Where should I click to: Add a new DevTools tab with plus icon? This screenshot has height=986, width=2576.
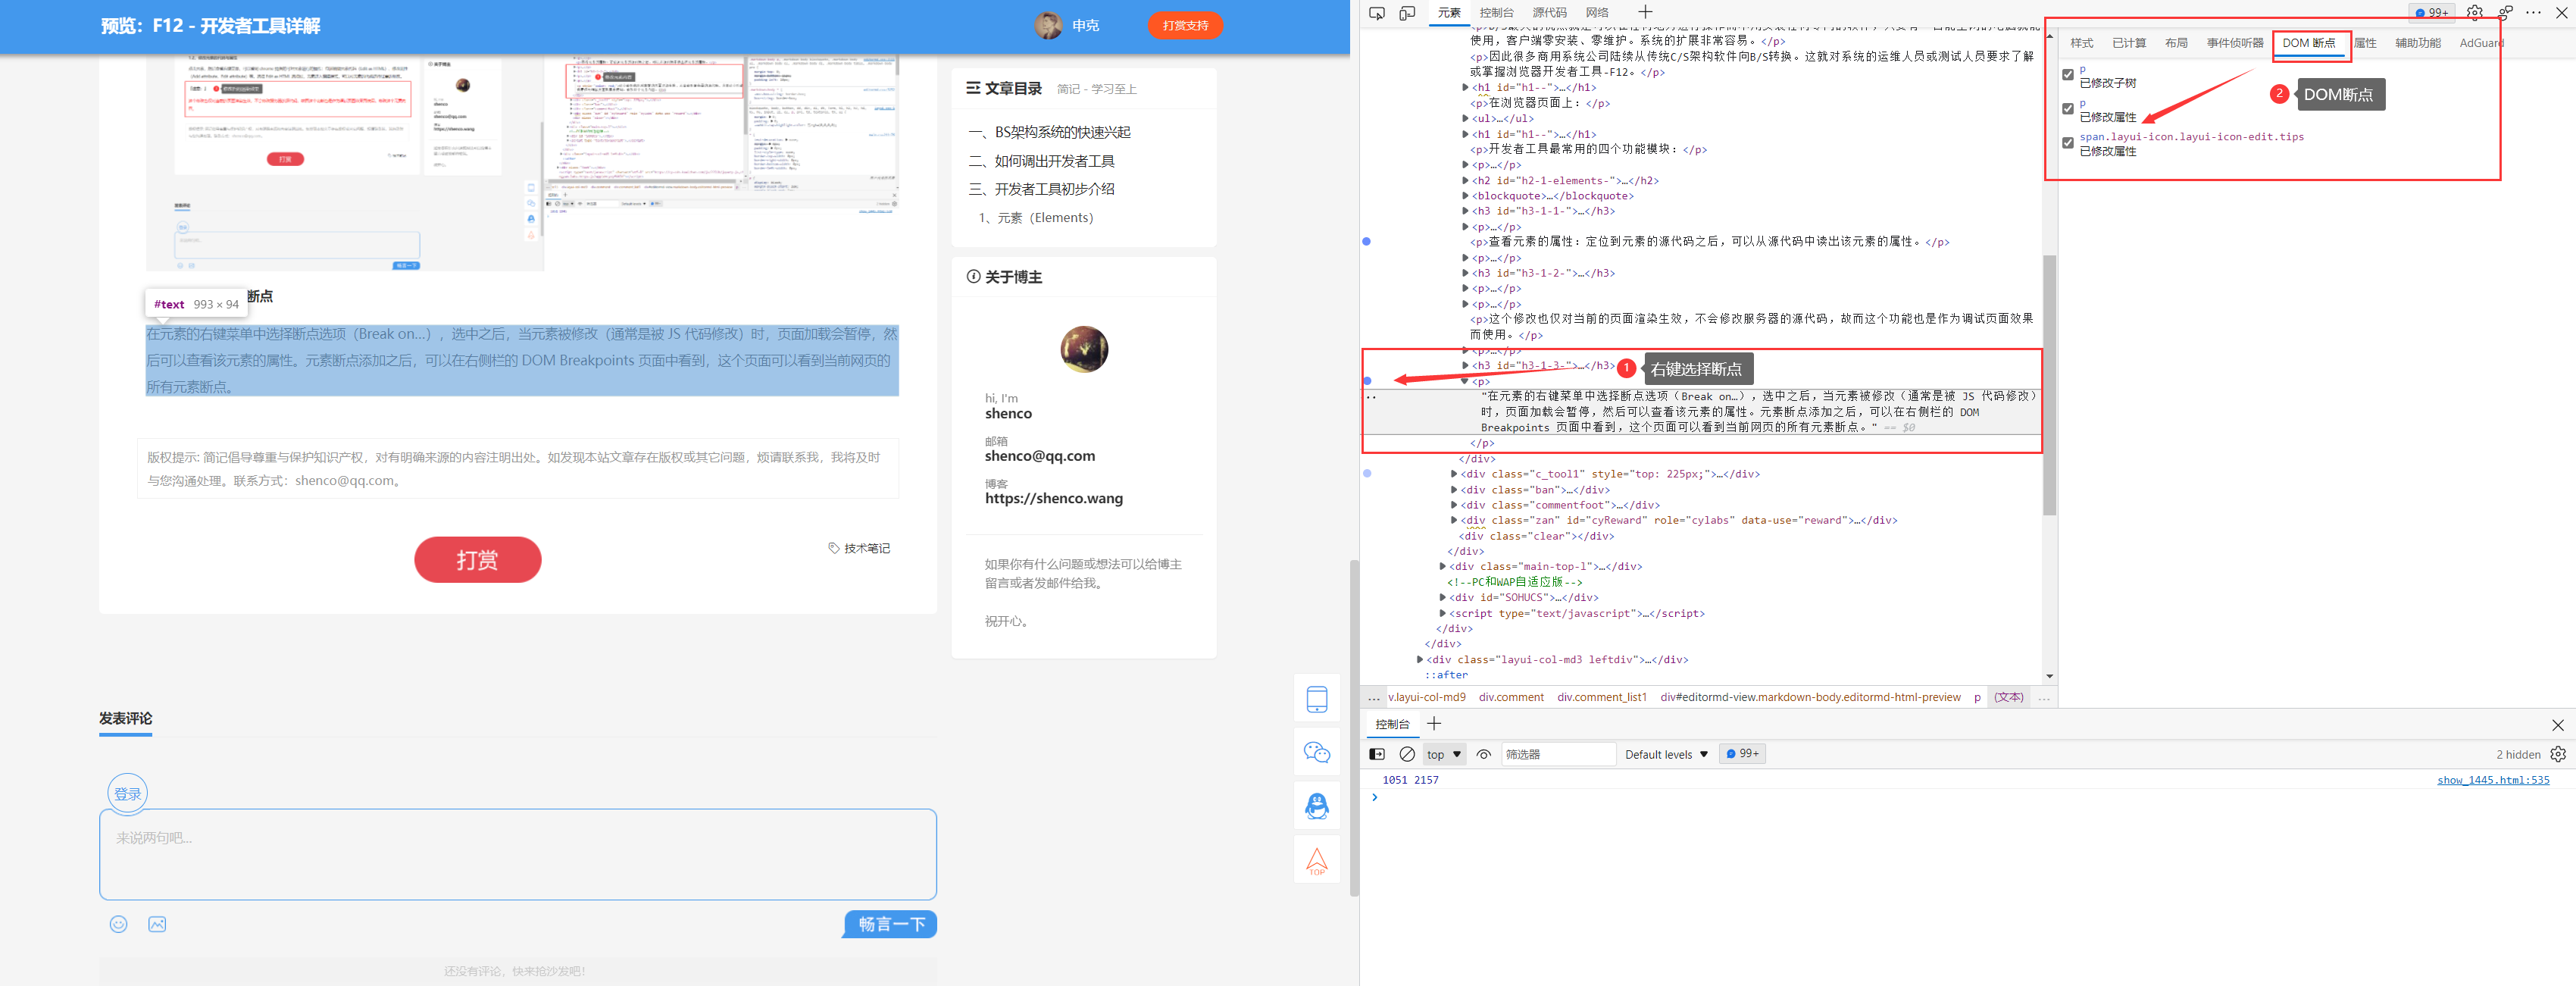coord(1645,12)
